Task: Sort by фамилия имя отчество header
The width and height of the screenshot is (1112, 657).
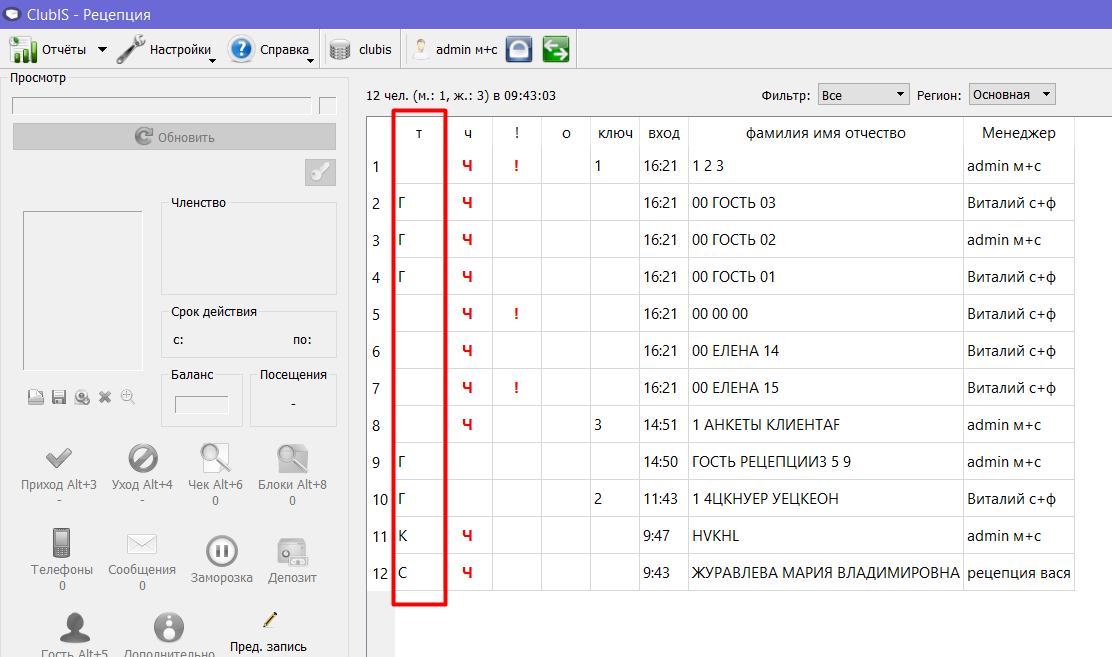Action: coord(825,133)
